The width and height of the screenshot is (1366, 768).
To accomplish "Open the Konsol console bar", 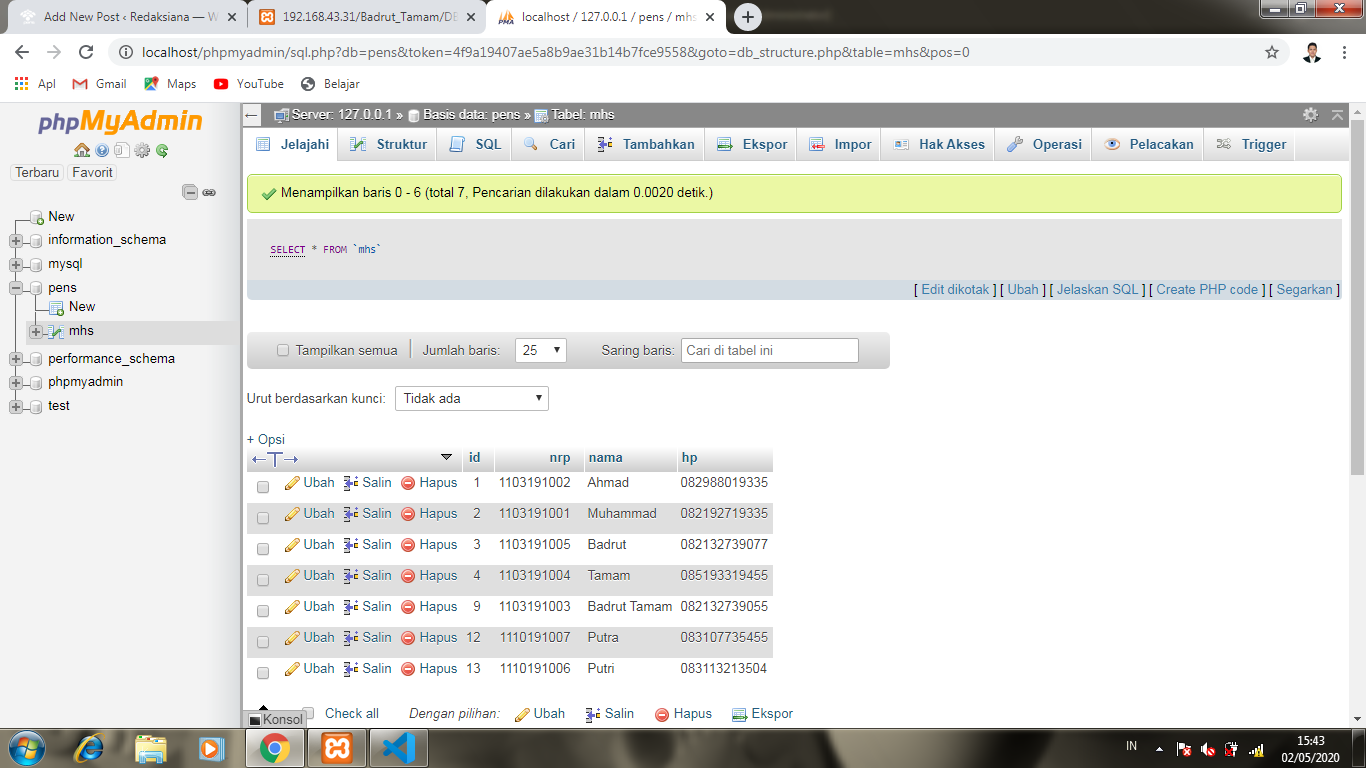I will 275,719.
